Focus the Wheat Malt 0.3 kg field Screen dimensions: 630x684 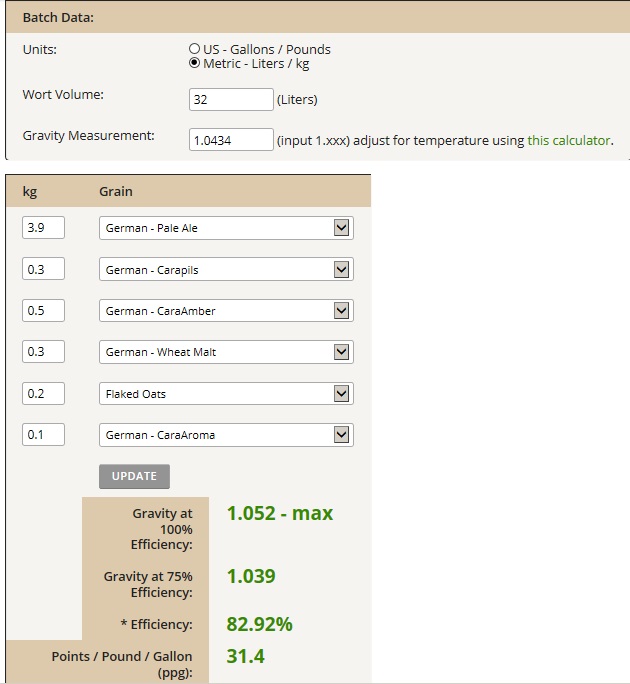43,352
